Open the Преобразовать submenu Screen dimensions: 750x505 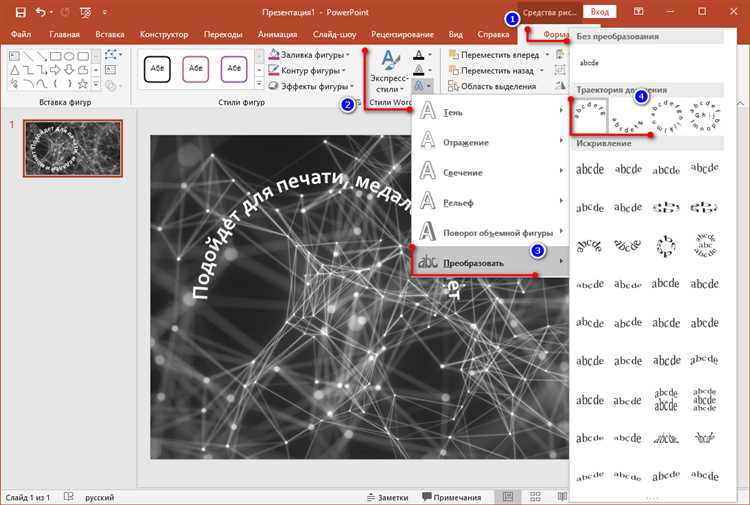pos(490,262)
